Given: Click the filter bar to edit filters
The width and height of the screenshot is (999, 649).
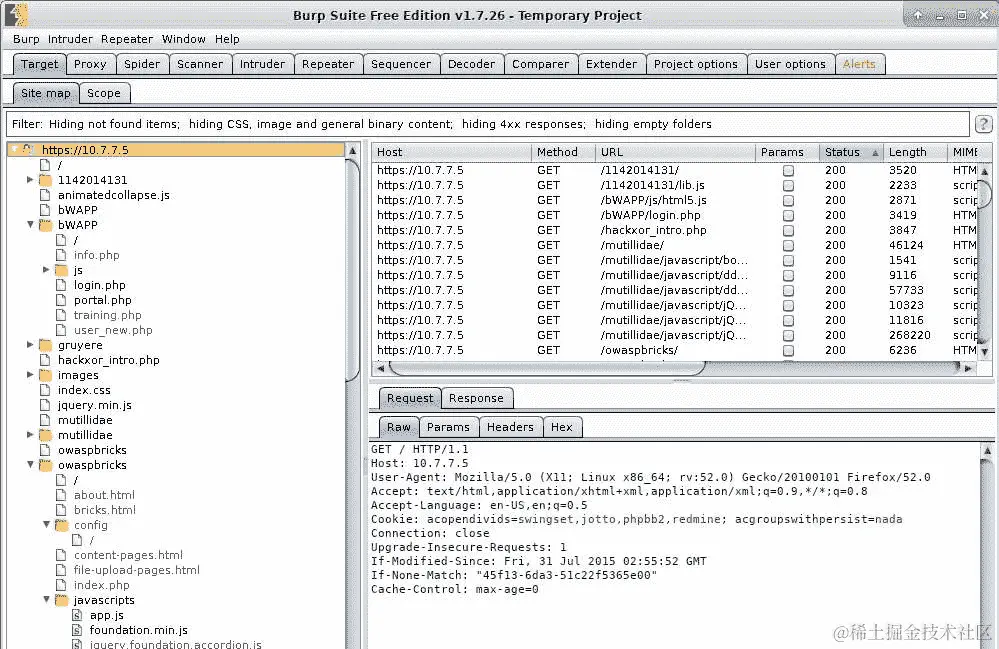Looking at the screenshot, I should tap(487, 124).
